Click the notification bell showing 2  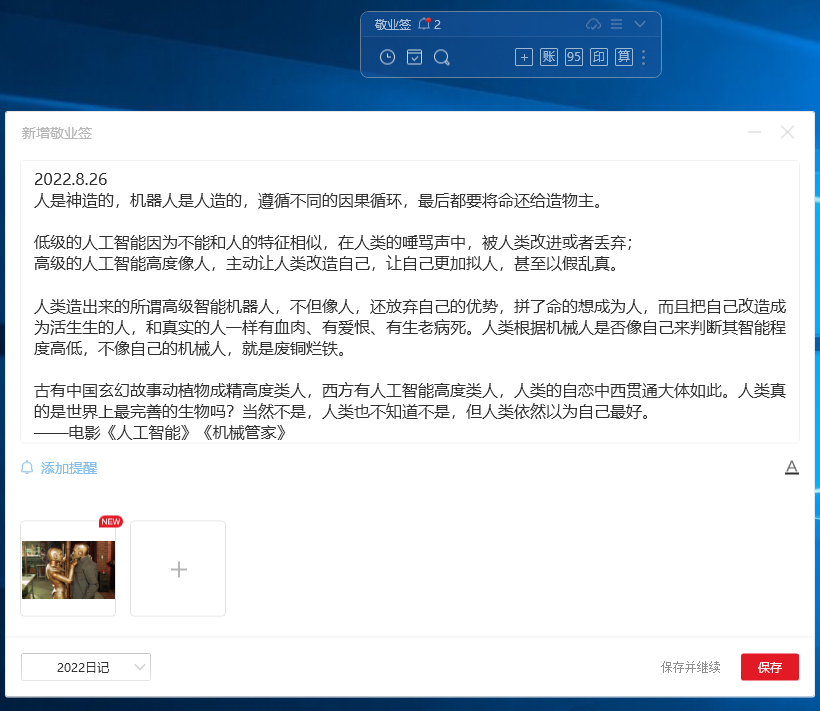pyautogui.click(x=429, y=24)
